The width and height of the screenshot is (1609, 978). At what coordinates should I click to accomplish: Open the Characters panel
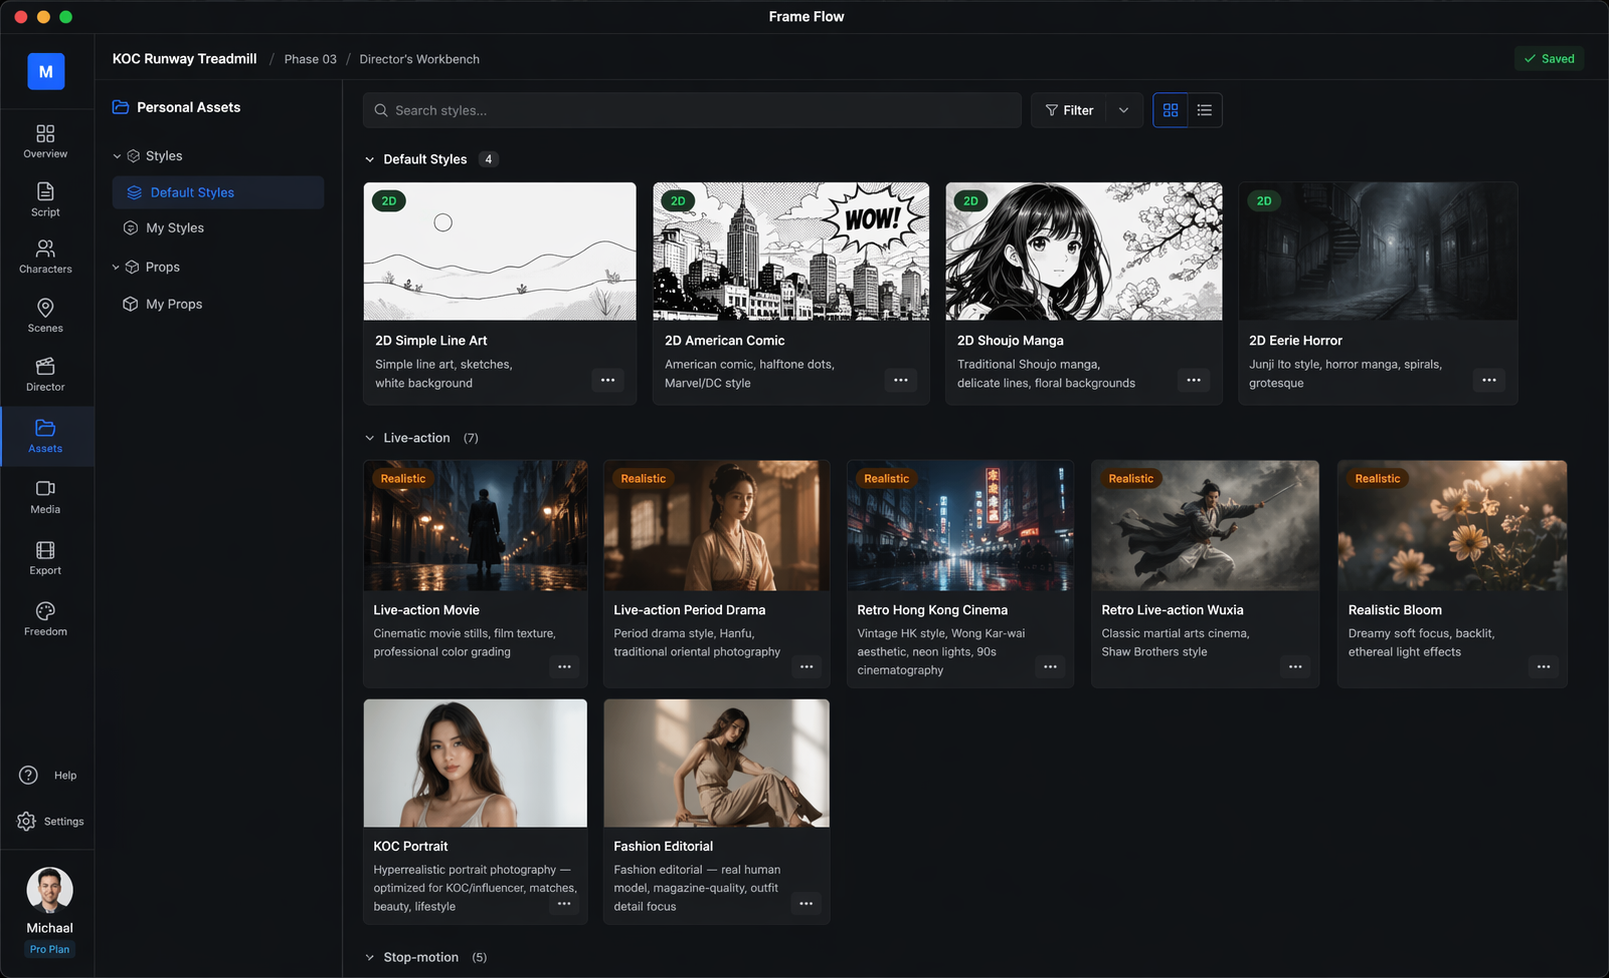45,256
